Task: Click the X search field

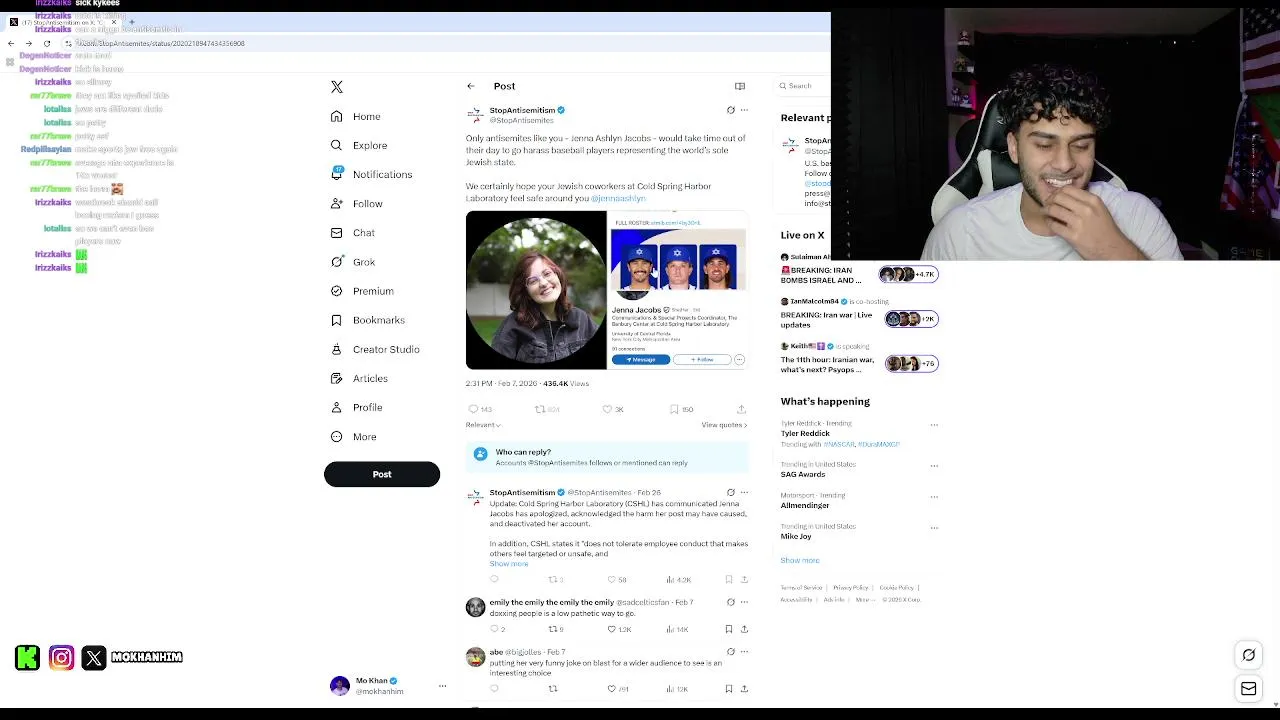Action: 804,86
